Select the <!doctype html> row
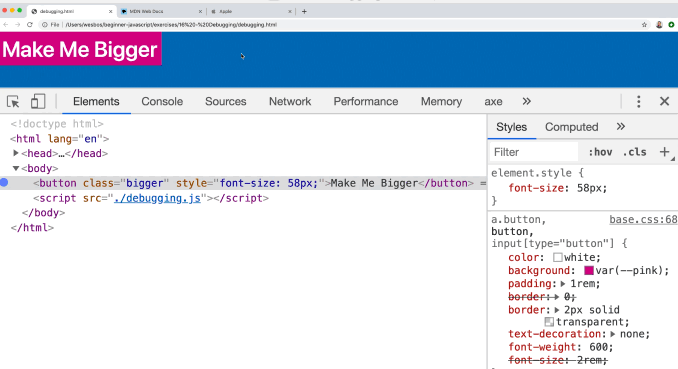The image size is (678, 369). (57, 124)
